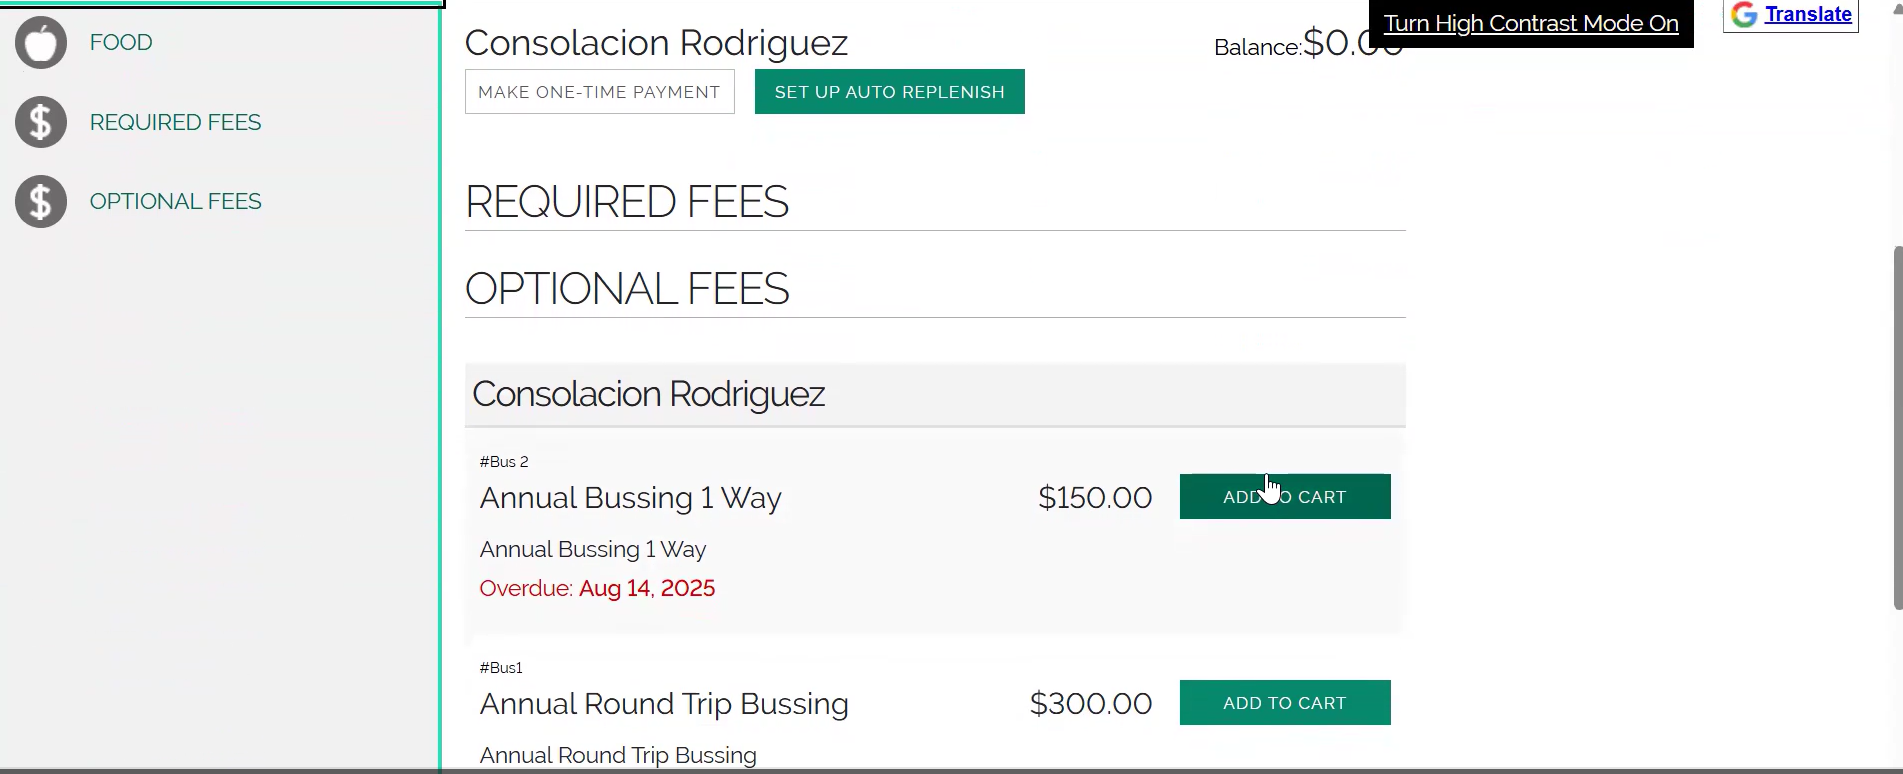Screen dimensions: 1903x774
Task: Click the apple Food icon
Action: tap(41, 43)
